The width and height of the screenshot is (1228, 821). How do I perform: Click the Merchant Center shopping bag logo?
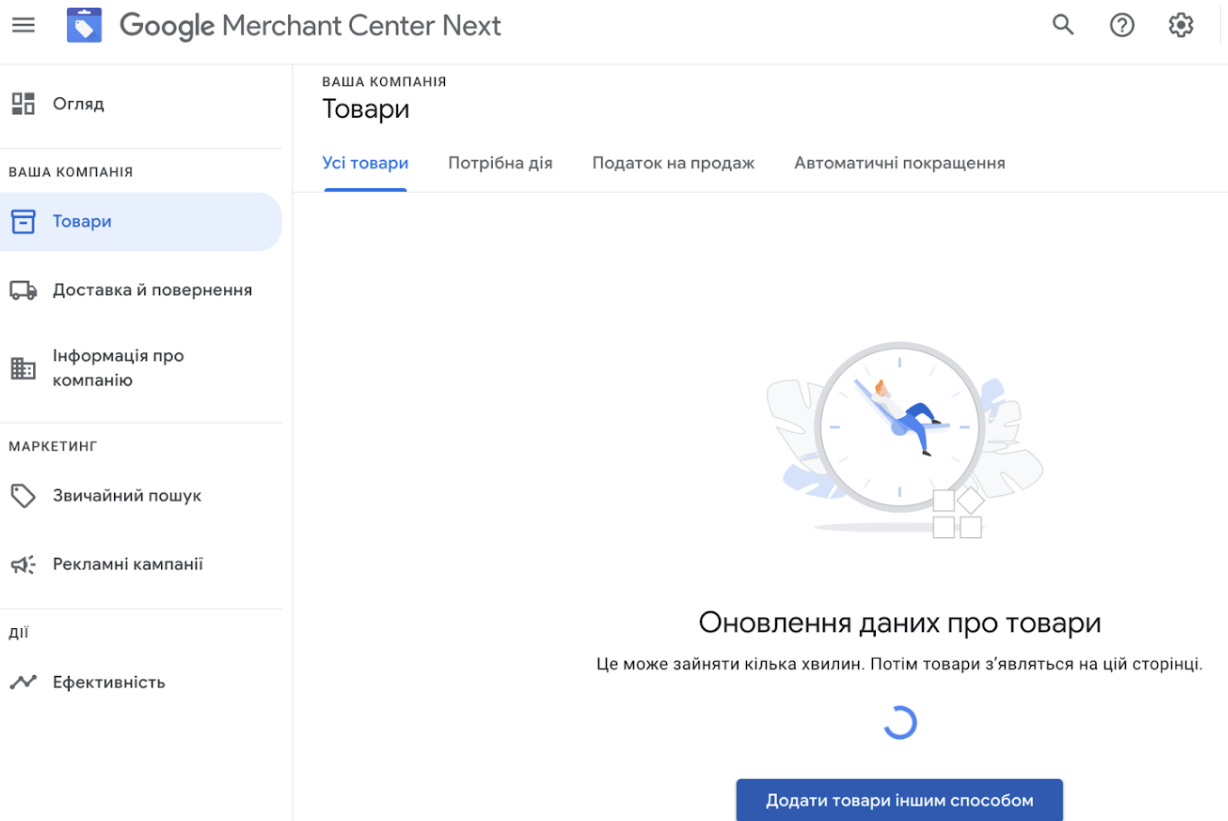click(84, 24)
